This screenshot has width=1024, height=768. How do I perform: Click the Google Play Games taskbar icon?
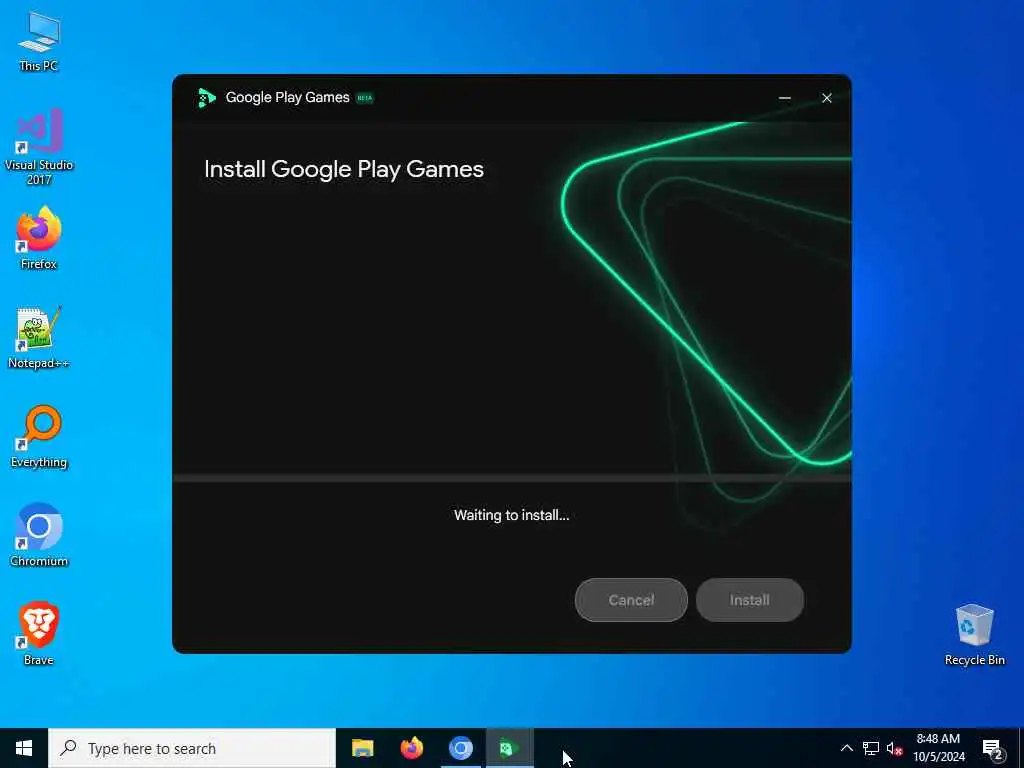(x=509, y=748)
